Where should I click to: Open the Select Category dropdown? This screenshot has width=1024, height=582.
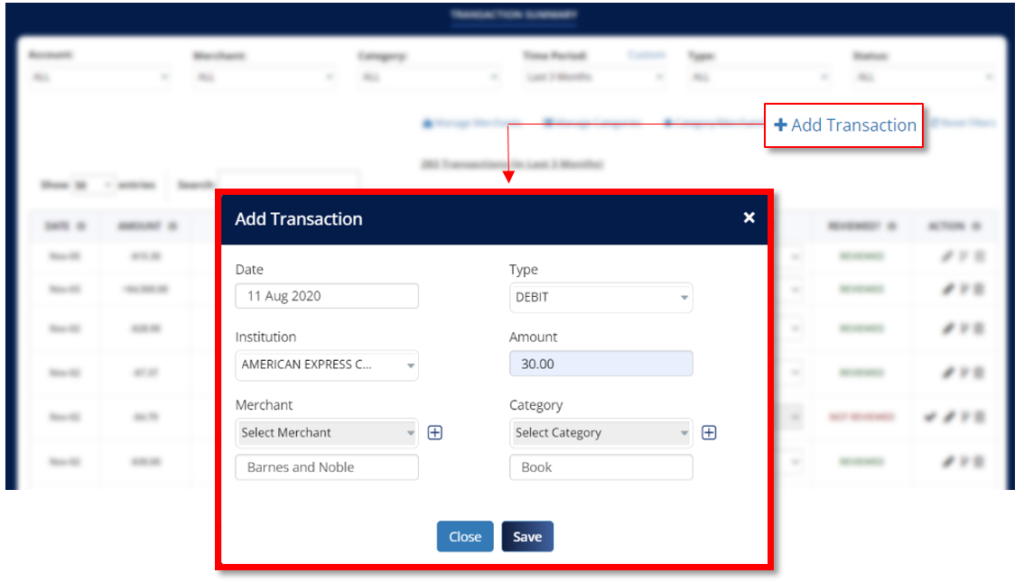[x=600, y=432]
